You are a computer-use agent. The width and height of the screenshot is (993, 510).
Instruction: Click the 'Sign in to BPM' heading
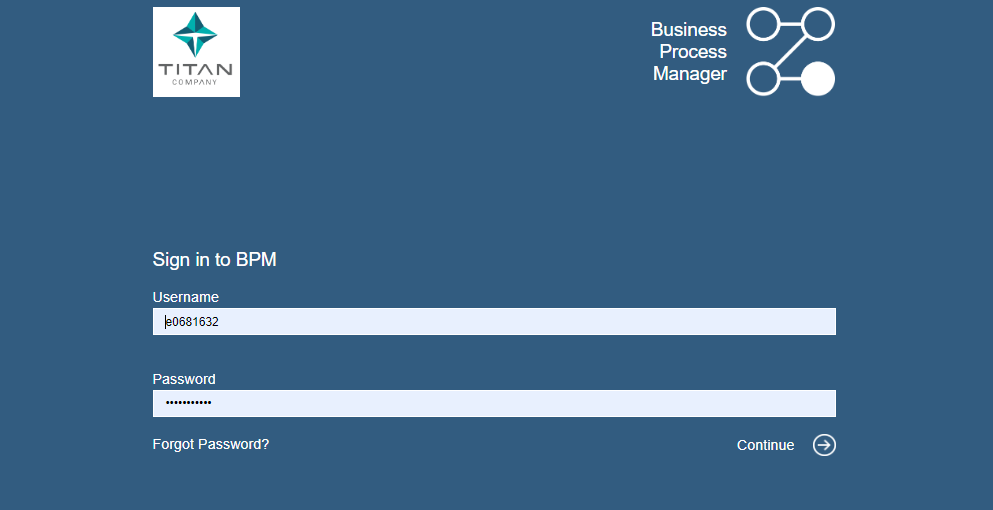point(214,260)
